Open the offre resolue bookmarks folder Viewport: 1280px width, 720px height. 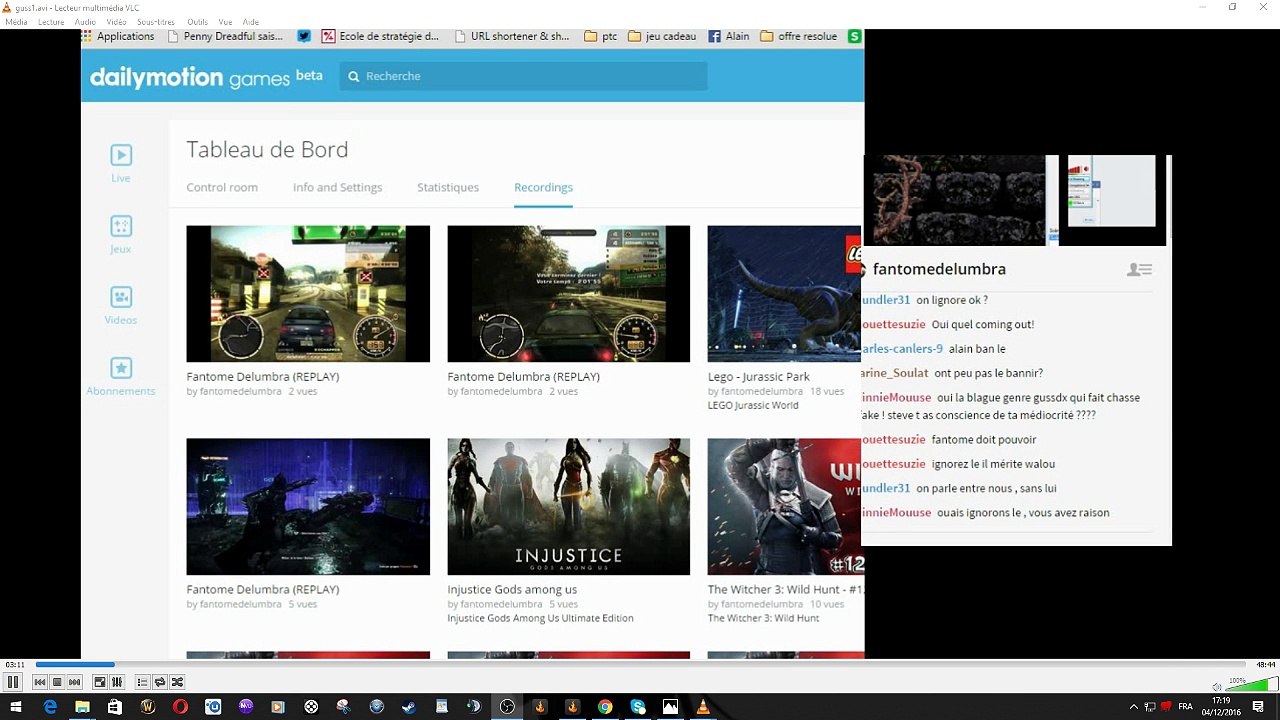click(799, 36)
